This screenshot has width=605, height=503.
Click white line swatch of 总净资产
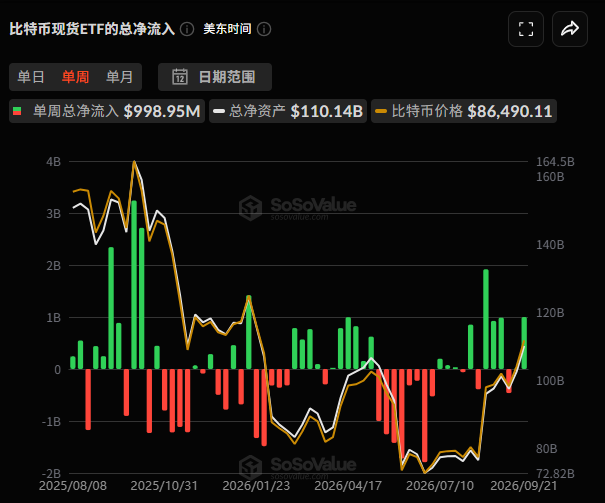(x=219, y=111)
